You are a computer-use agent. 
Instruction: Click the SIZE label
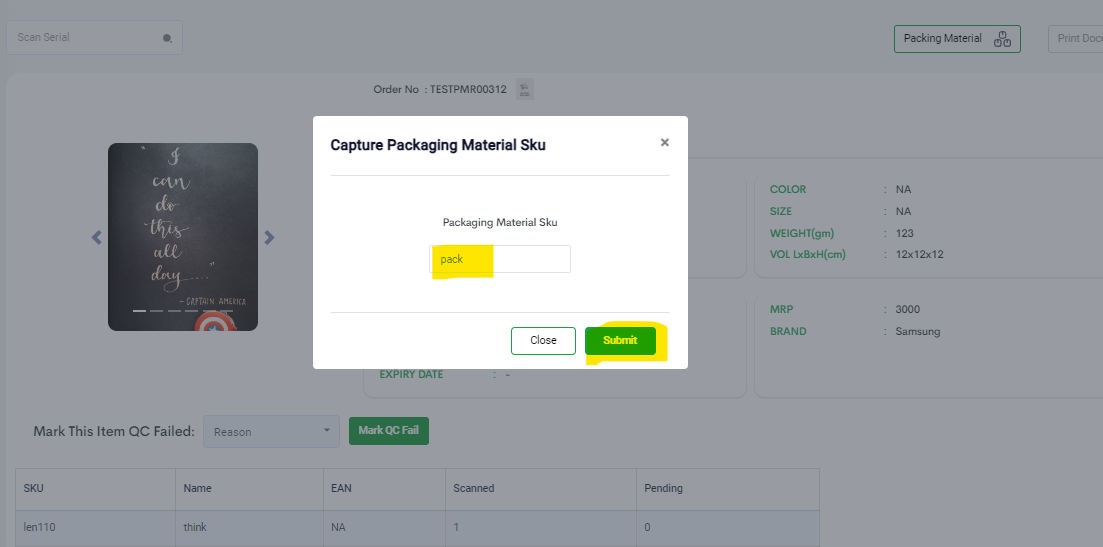(781, 211)
